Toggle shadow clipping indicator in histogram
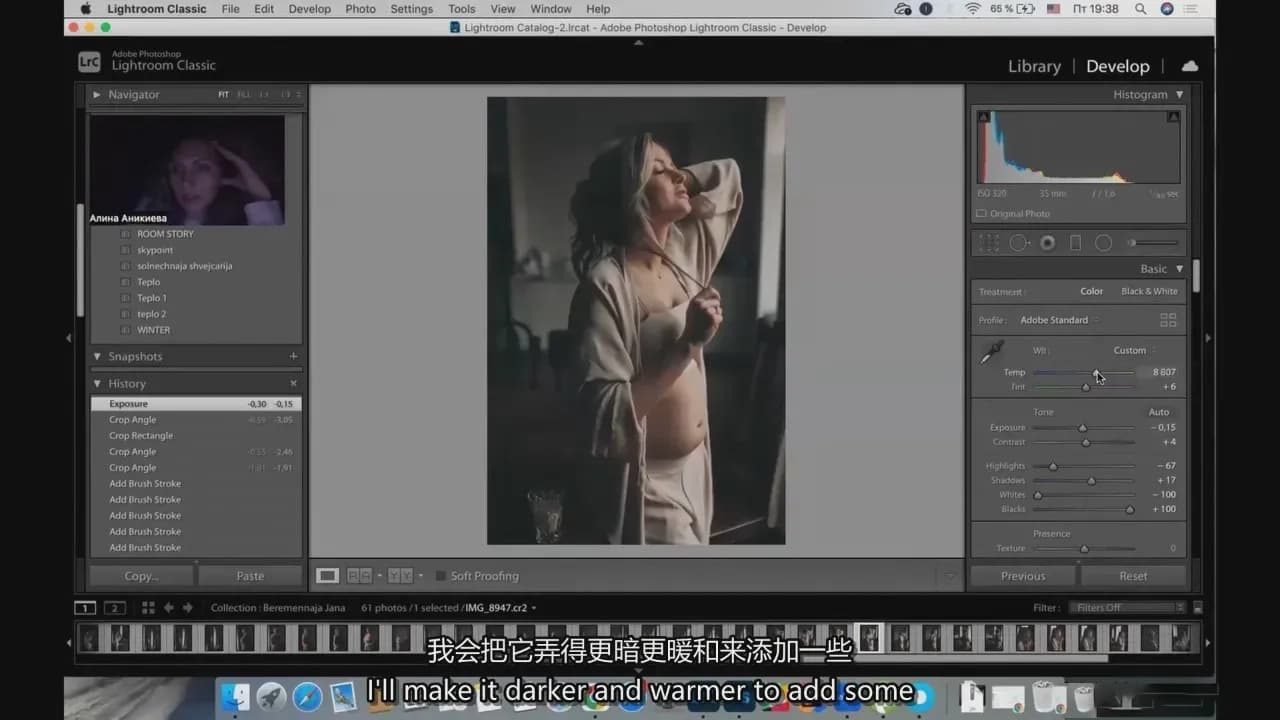This screenshot has width=1280, height=720. click(983, 117)
